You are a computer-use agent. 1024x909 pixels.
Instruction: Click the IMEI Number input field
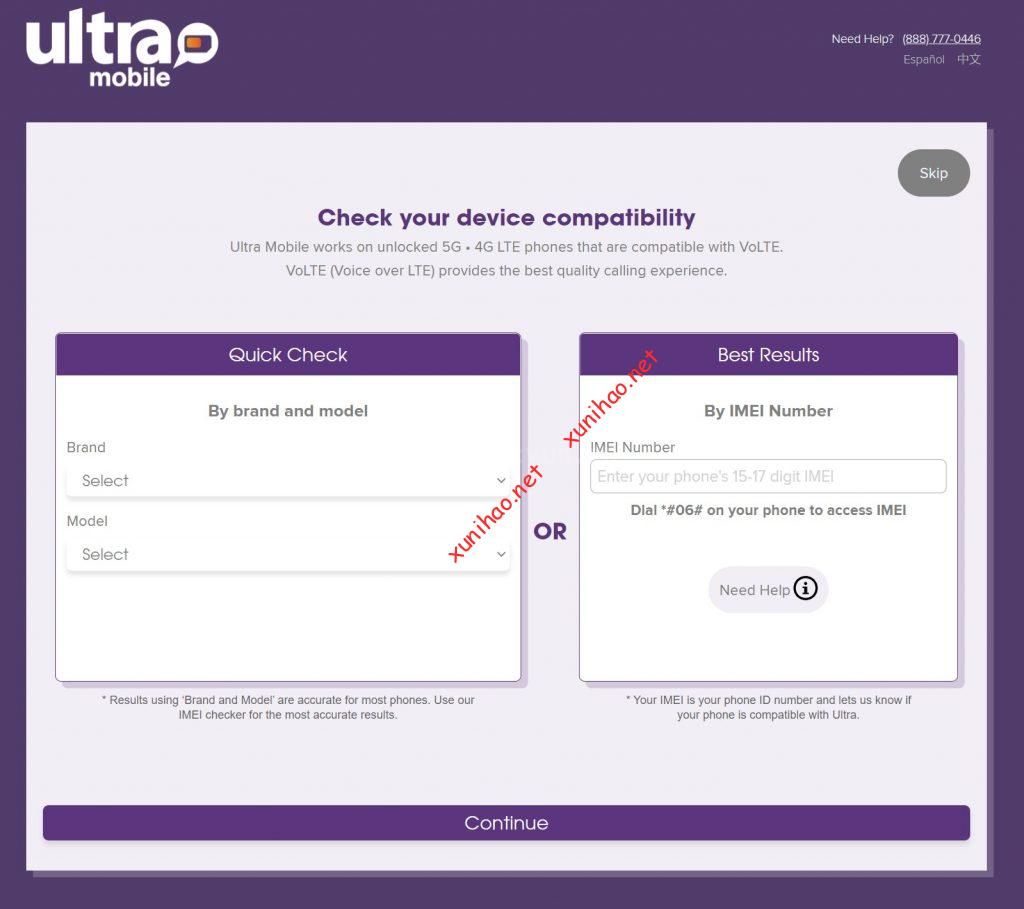point(768,476)
